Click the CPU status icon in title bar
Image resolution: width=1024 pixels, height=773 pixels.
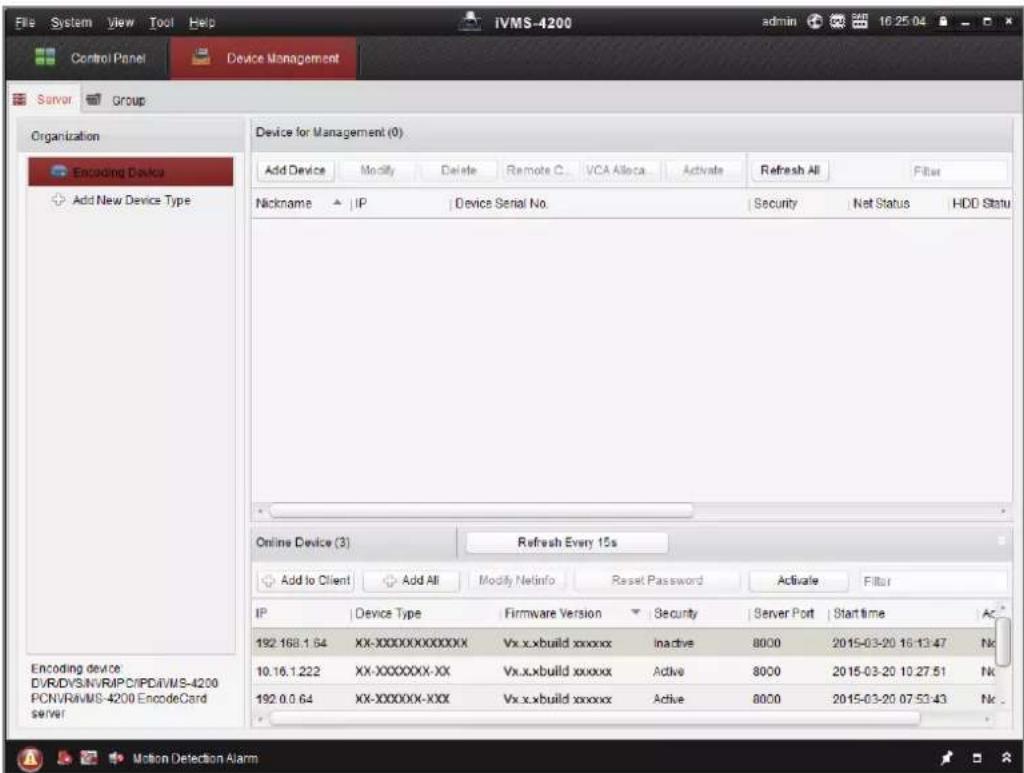click(x=837, y=22)
